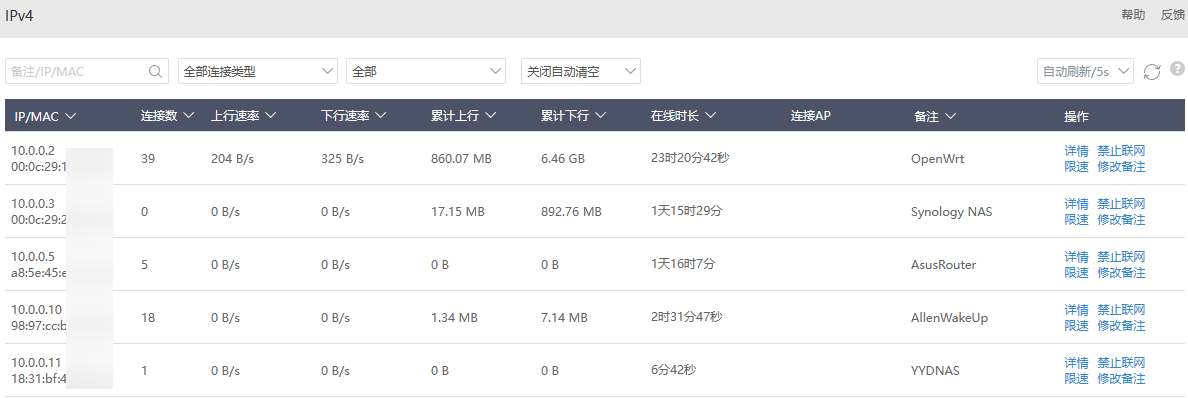The height and width of the screenshot is (398, 1188).
Task: Click 禁止联网 for YYDNAS
Action: (x=1121, y=362)
